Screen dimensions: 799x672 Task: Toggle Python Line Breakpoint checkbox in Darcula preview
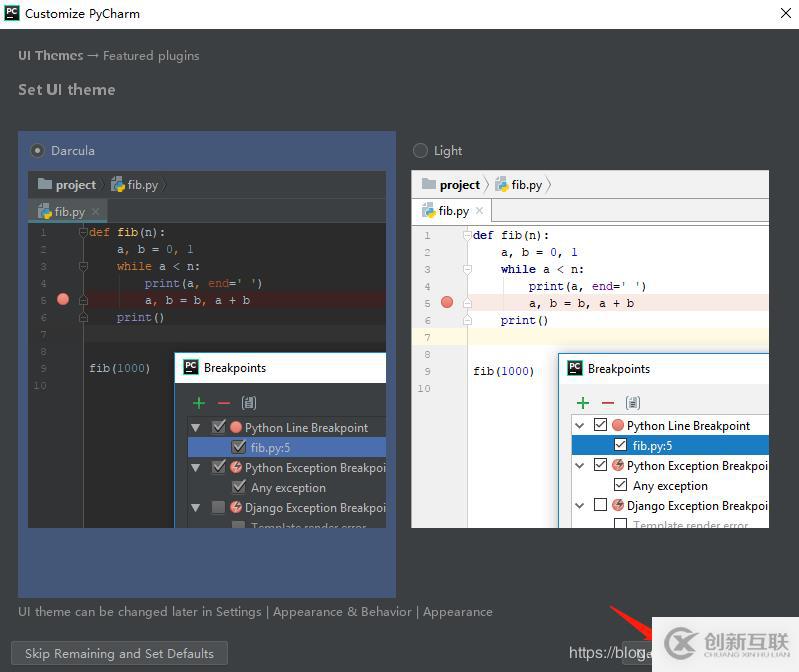[219, 427]
